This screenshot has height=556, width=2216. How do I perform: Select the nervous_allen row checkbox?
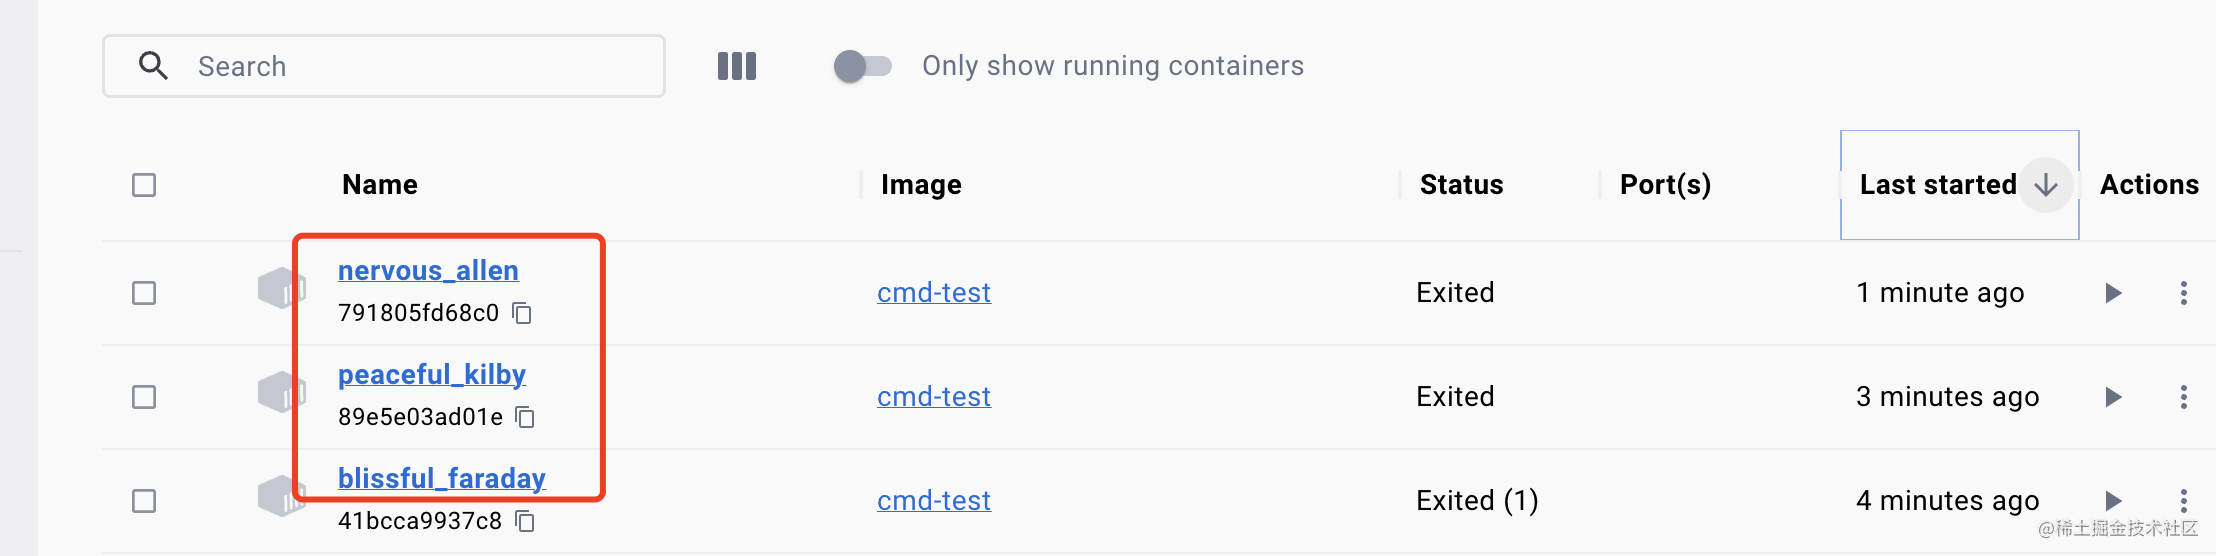click(x=144, y=293)
